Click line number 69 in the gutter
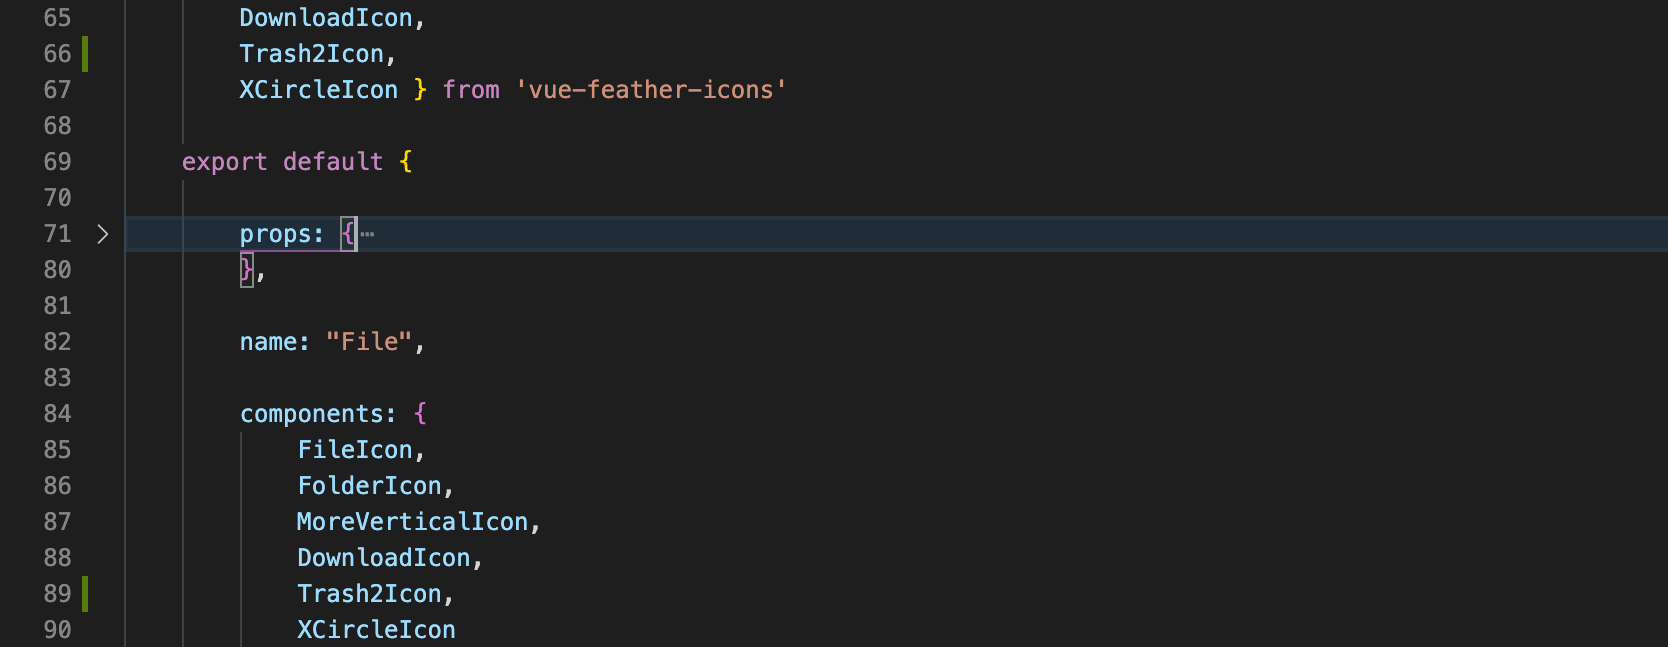 [57, 162]
